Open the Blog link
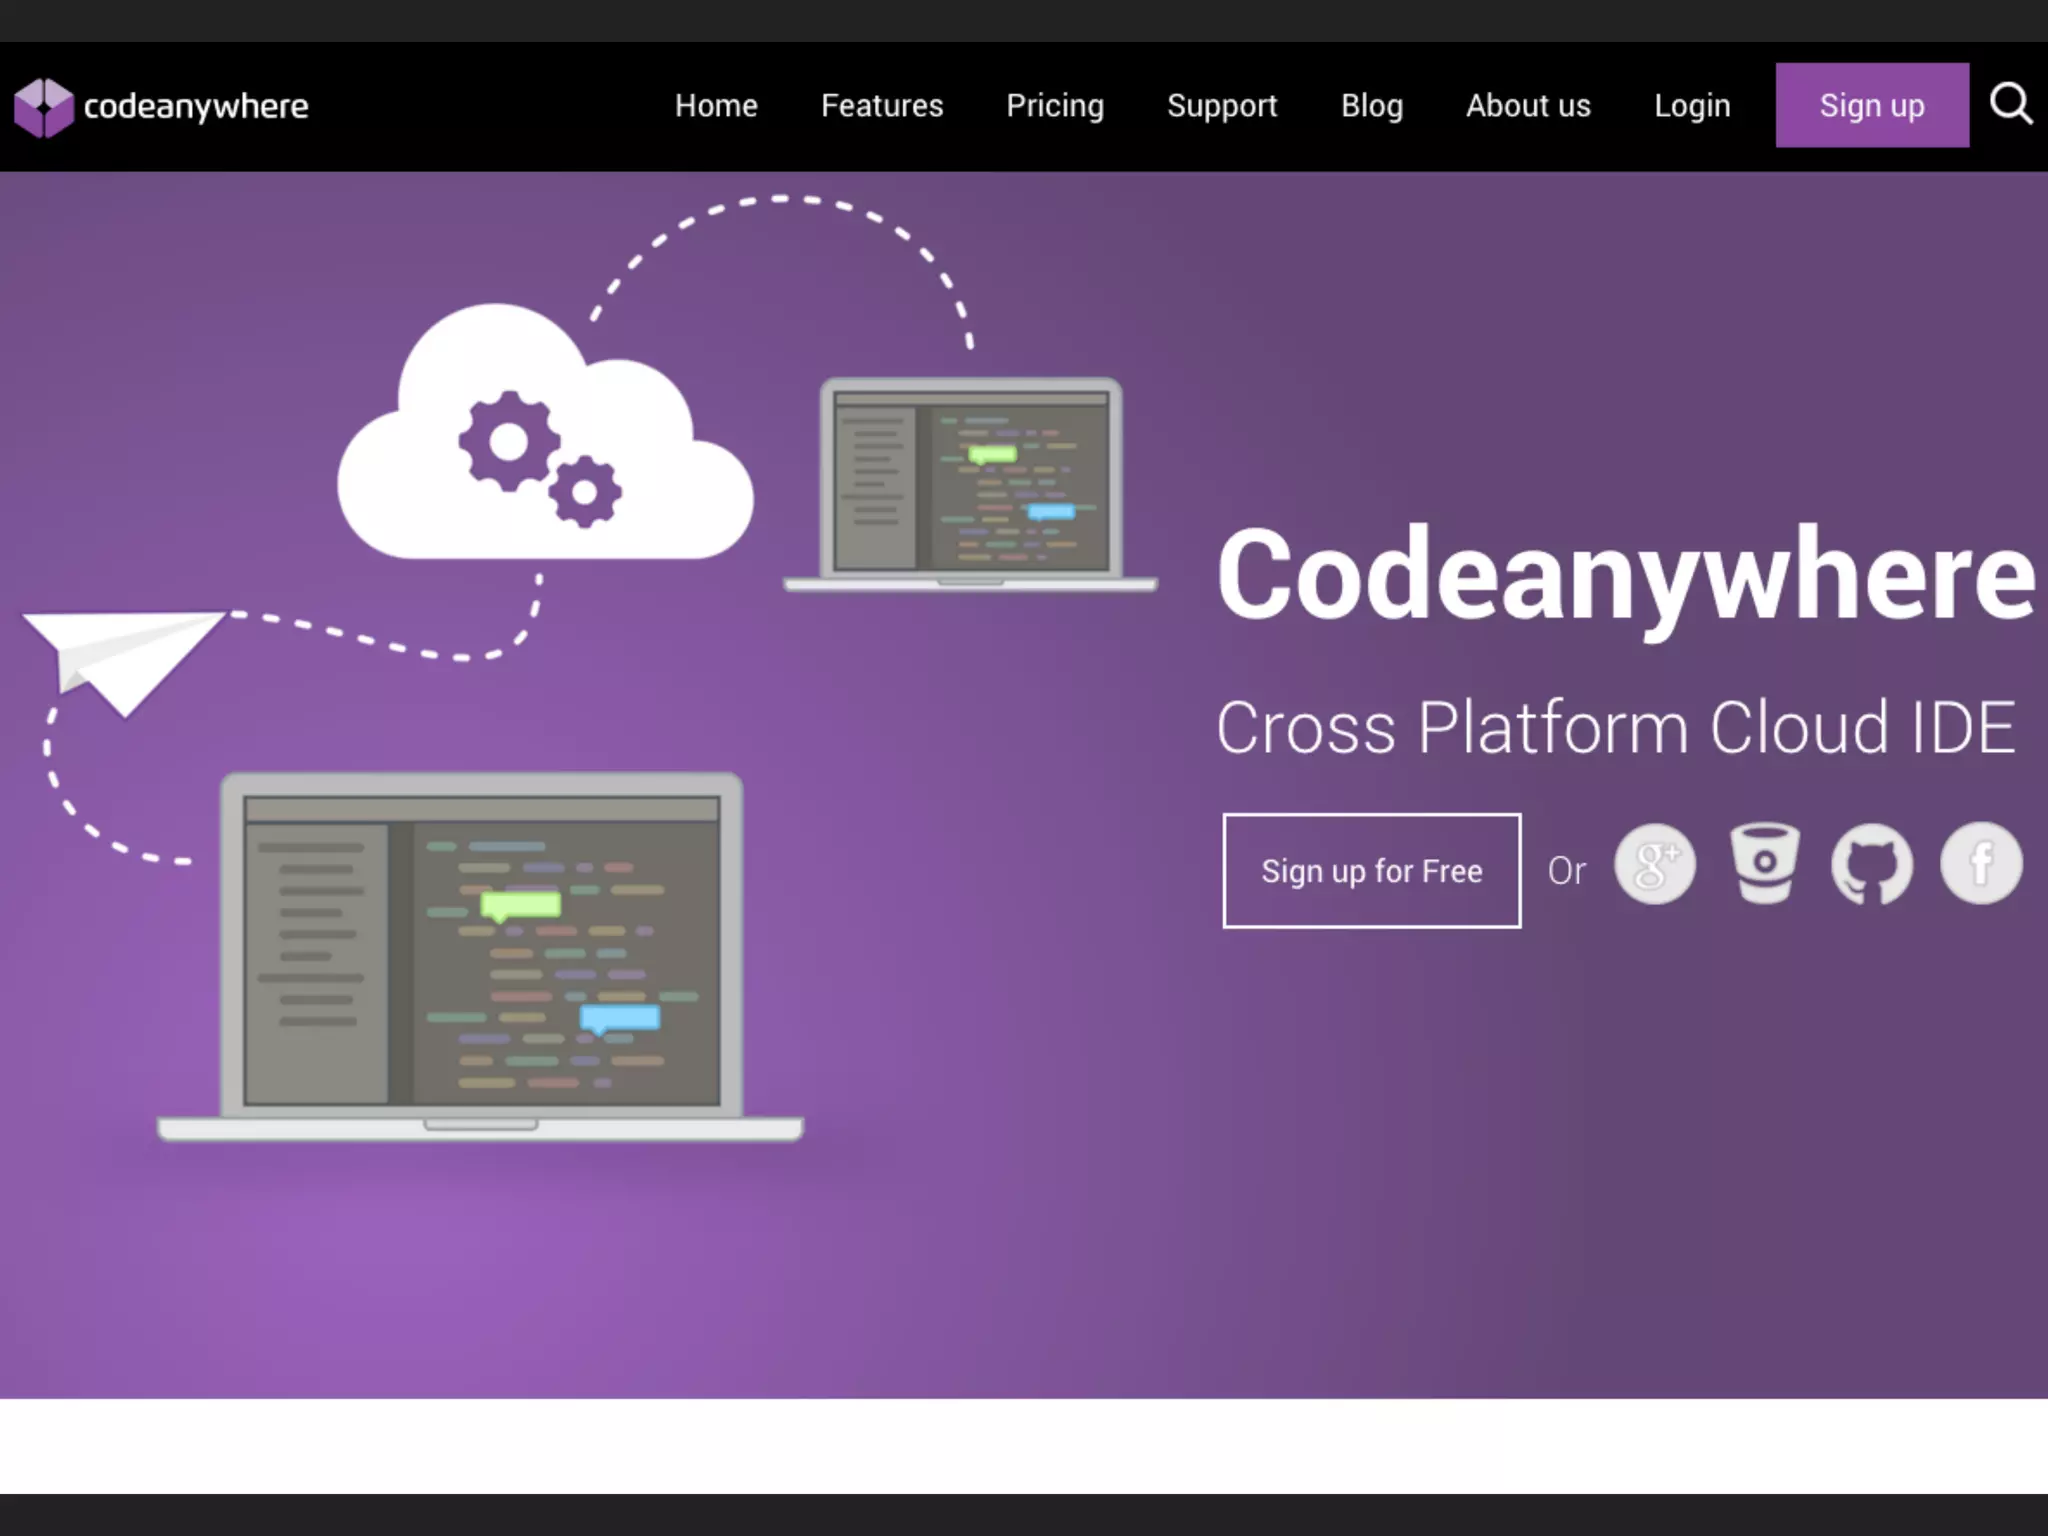 1372,106
